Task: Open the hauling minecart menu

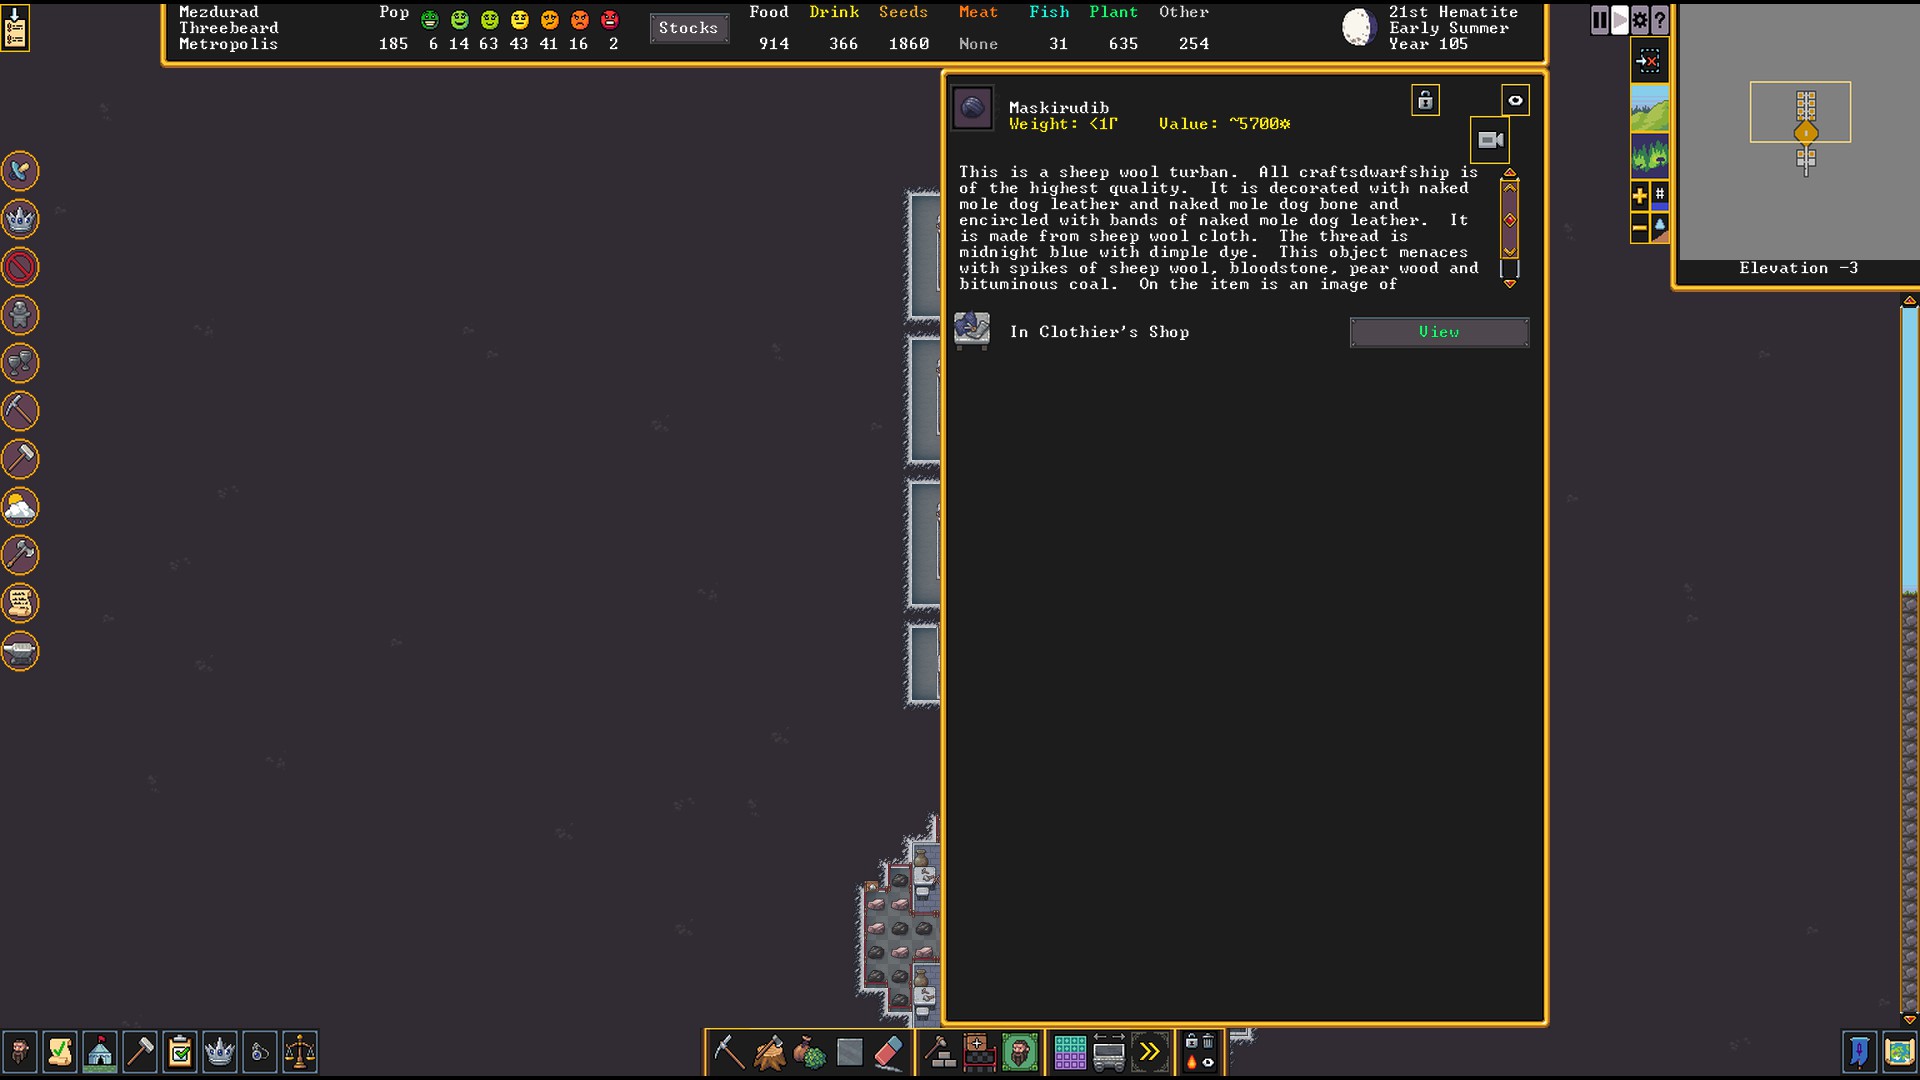Action: tap(1109, 1053)
